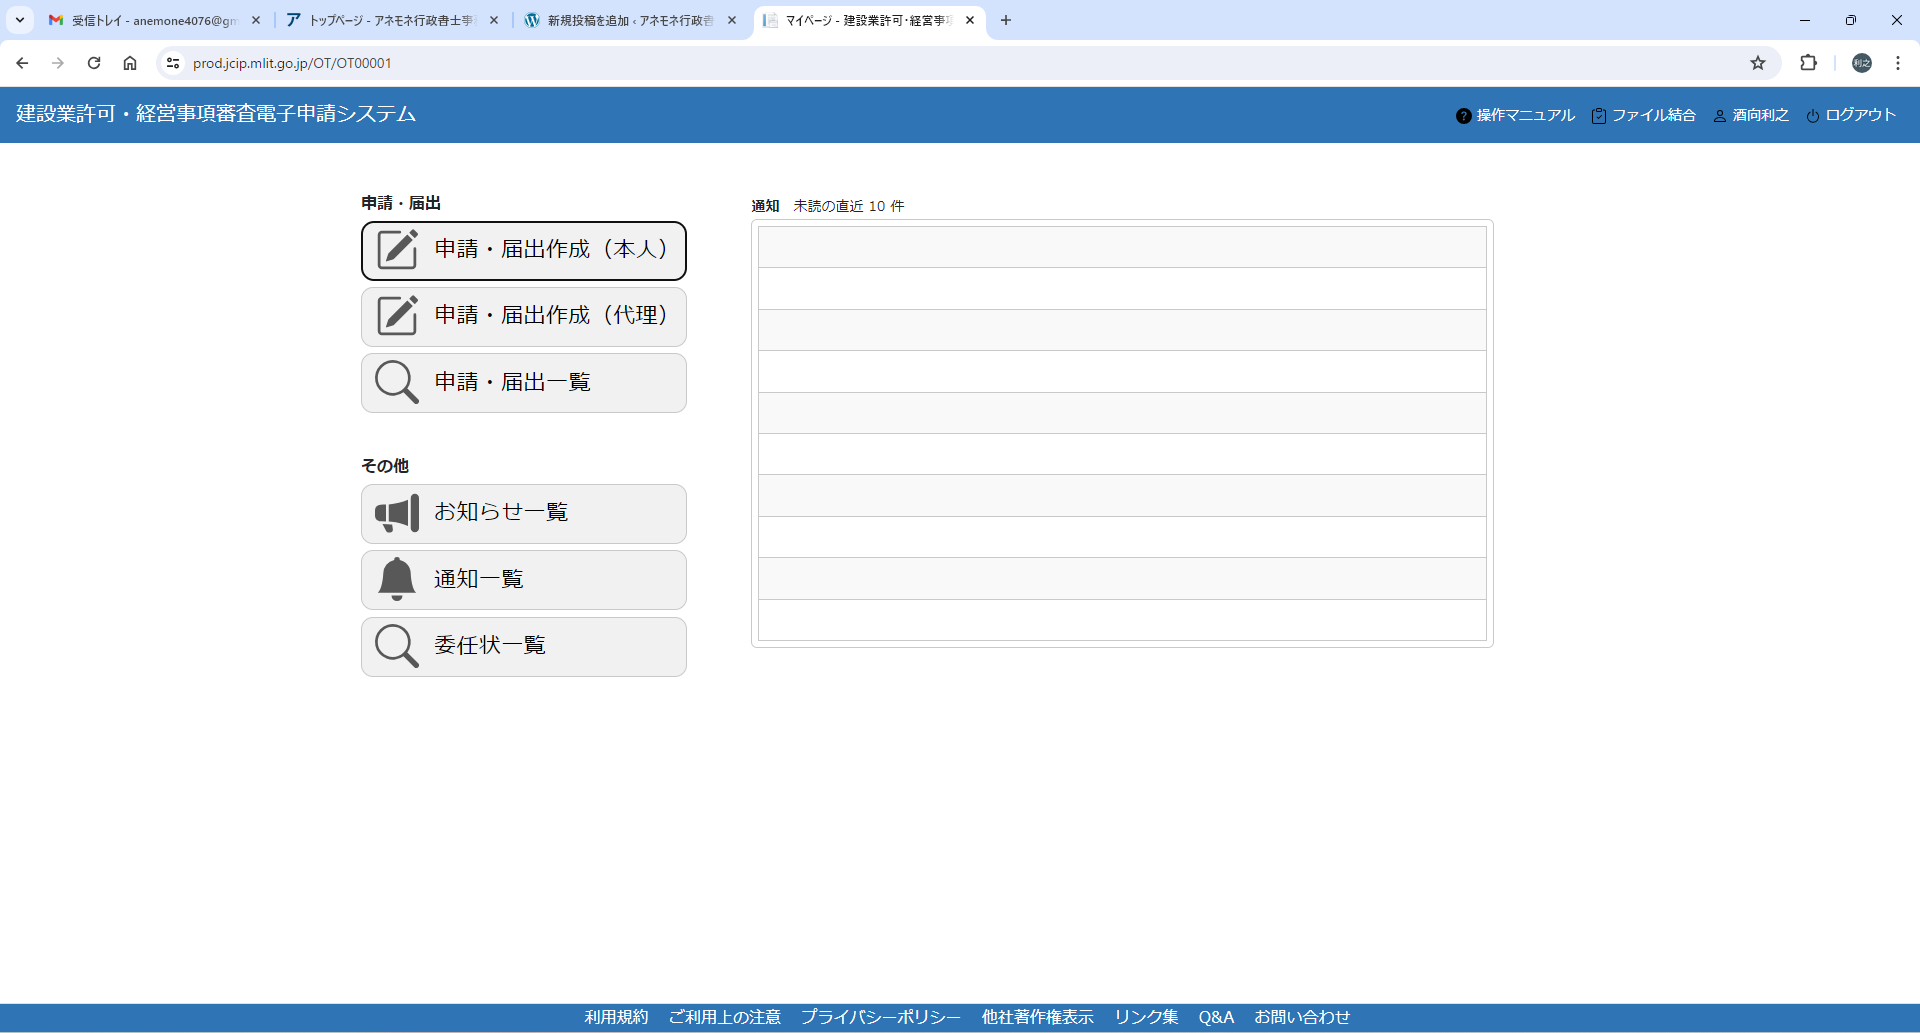Click the magnifier icon beside 申請・届出一覧
Screen dimensions: 1920x1033
(x=396, y=382)
